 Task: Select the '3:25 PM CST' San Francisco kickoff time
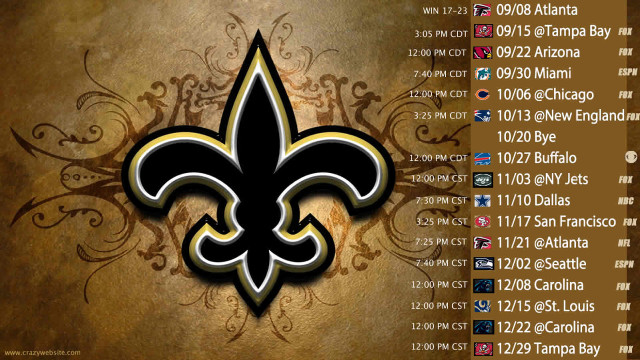pos(441,222)
